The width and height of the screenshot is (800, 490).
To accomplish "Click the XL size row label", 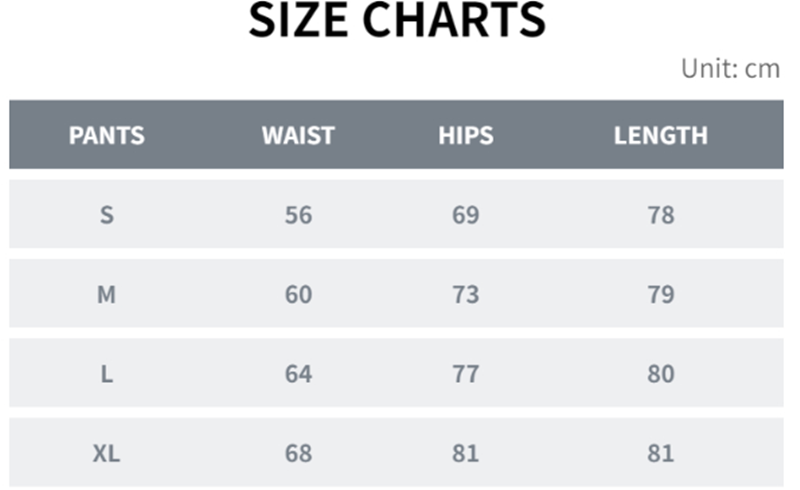I will 106,453.
